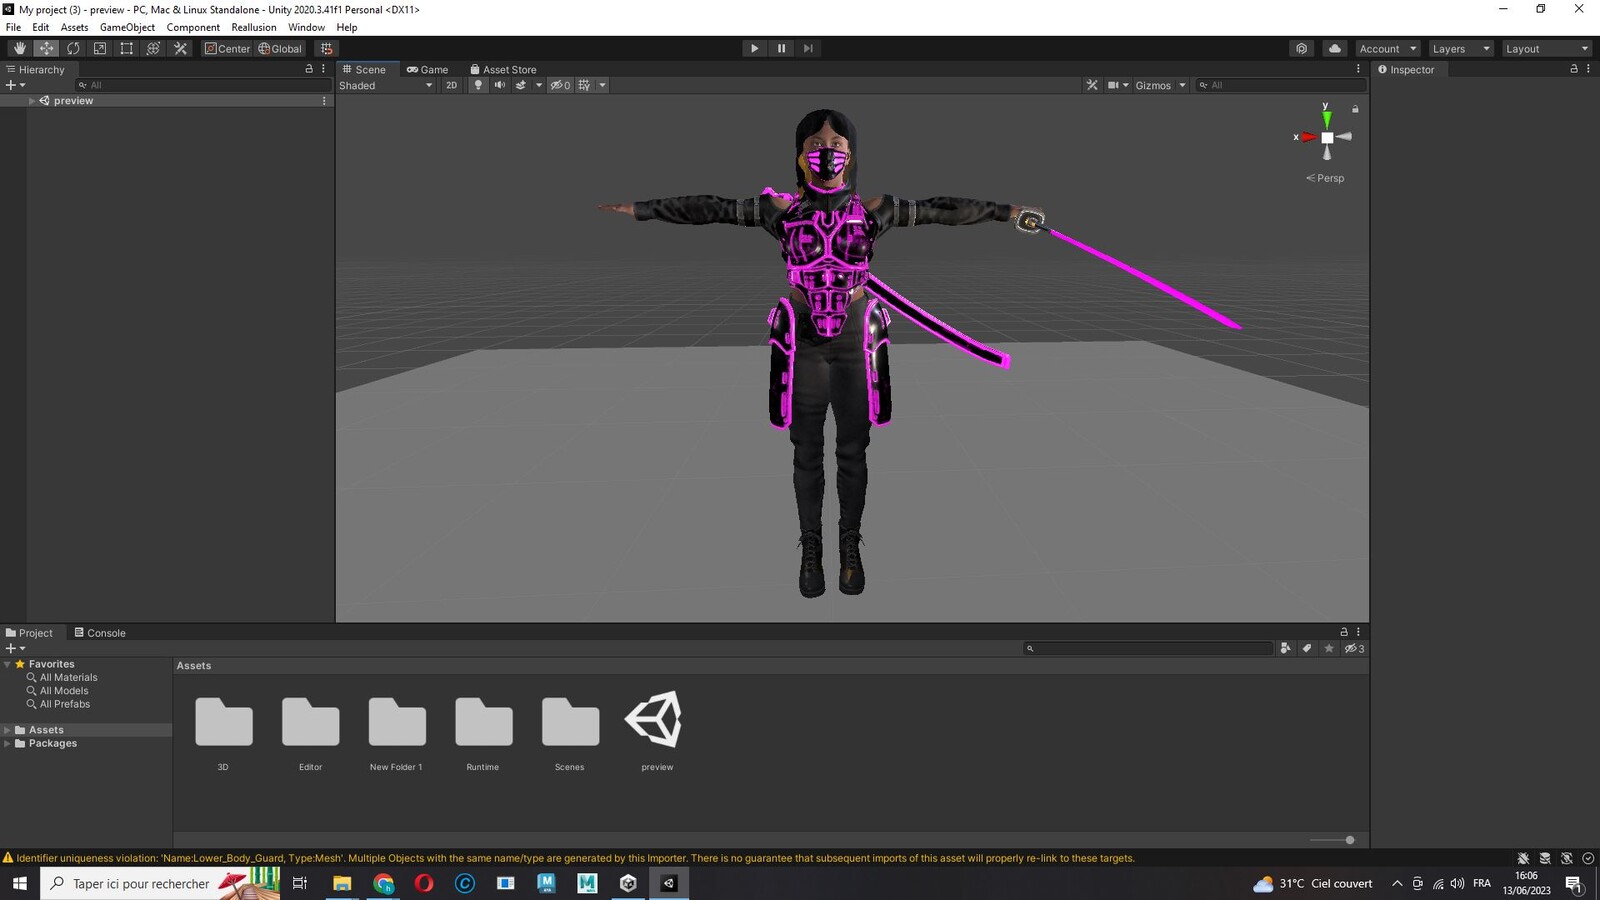This screenshot has height=900, width=1600.
Task: Search assets by type icon
Action: tap(1285, 648)
